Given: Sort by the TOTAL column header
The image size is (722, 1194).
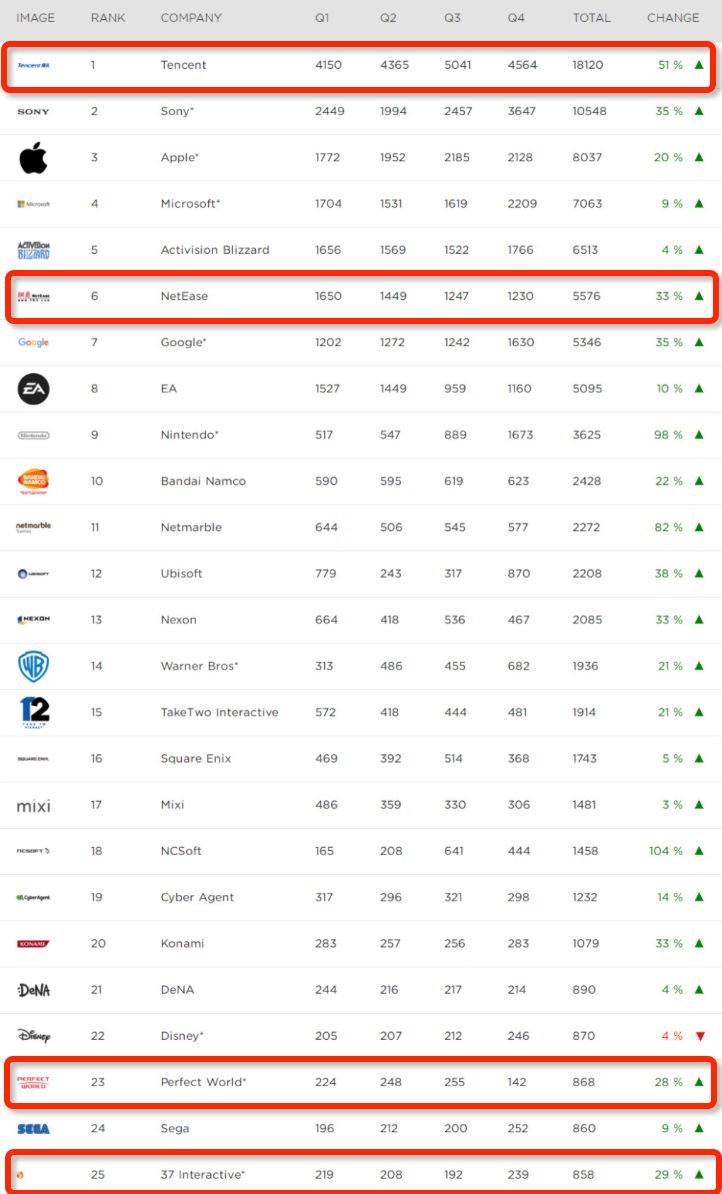Looking at the screenshot, I should click(591, 18).
